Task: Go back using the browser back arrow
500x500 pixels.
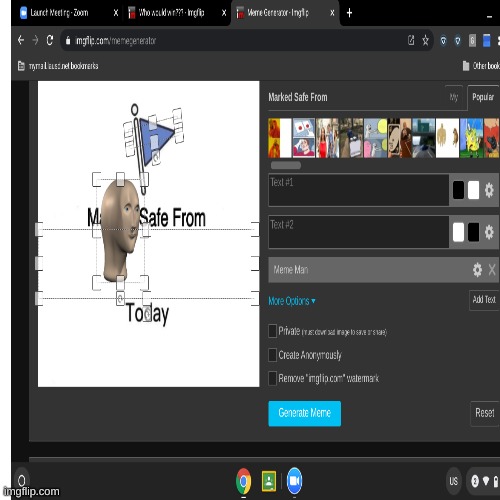Action: click(x=21, y=40)
